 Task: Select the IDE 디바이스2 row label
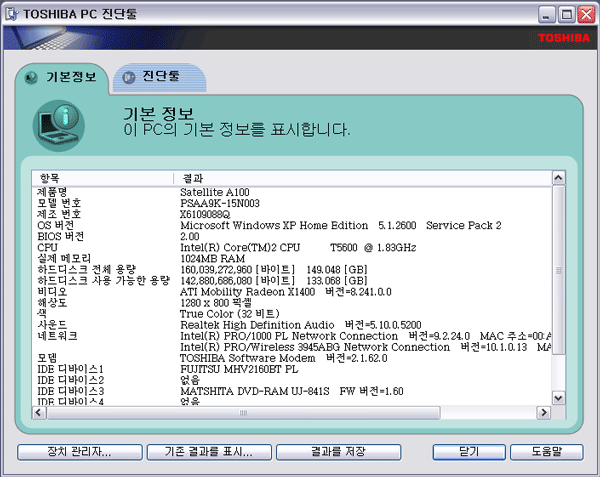pyautogui.click(x=71, y=381)
